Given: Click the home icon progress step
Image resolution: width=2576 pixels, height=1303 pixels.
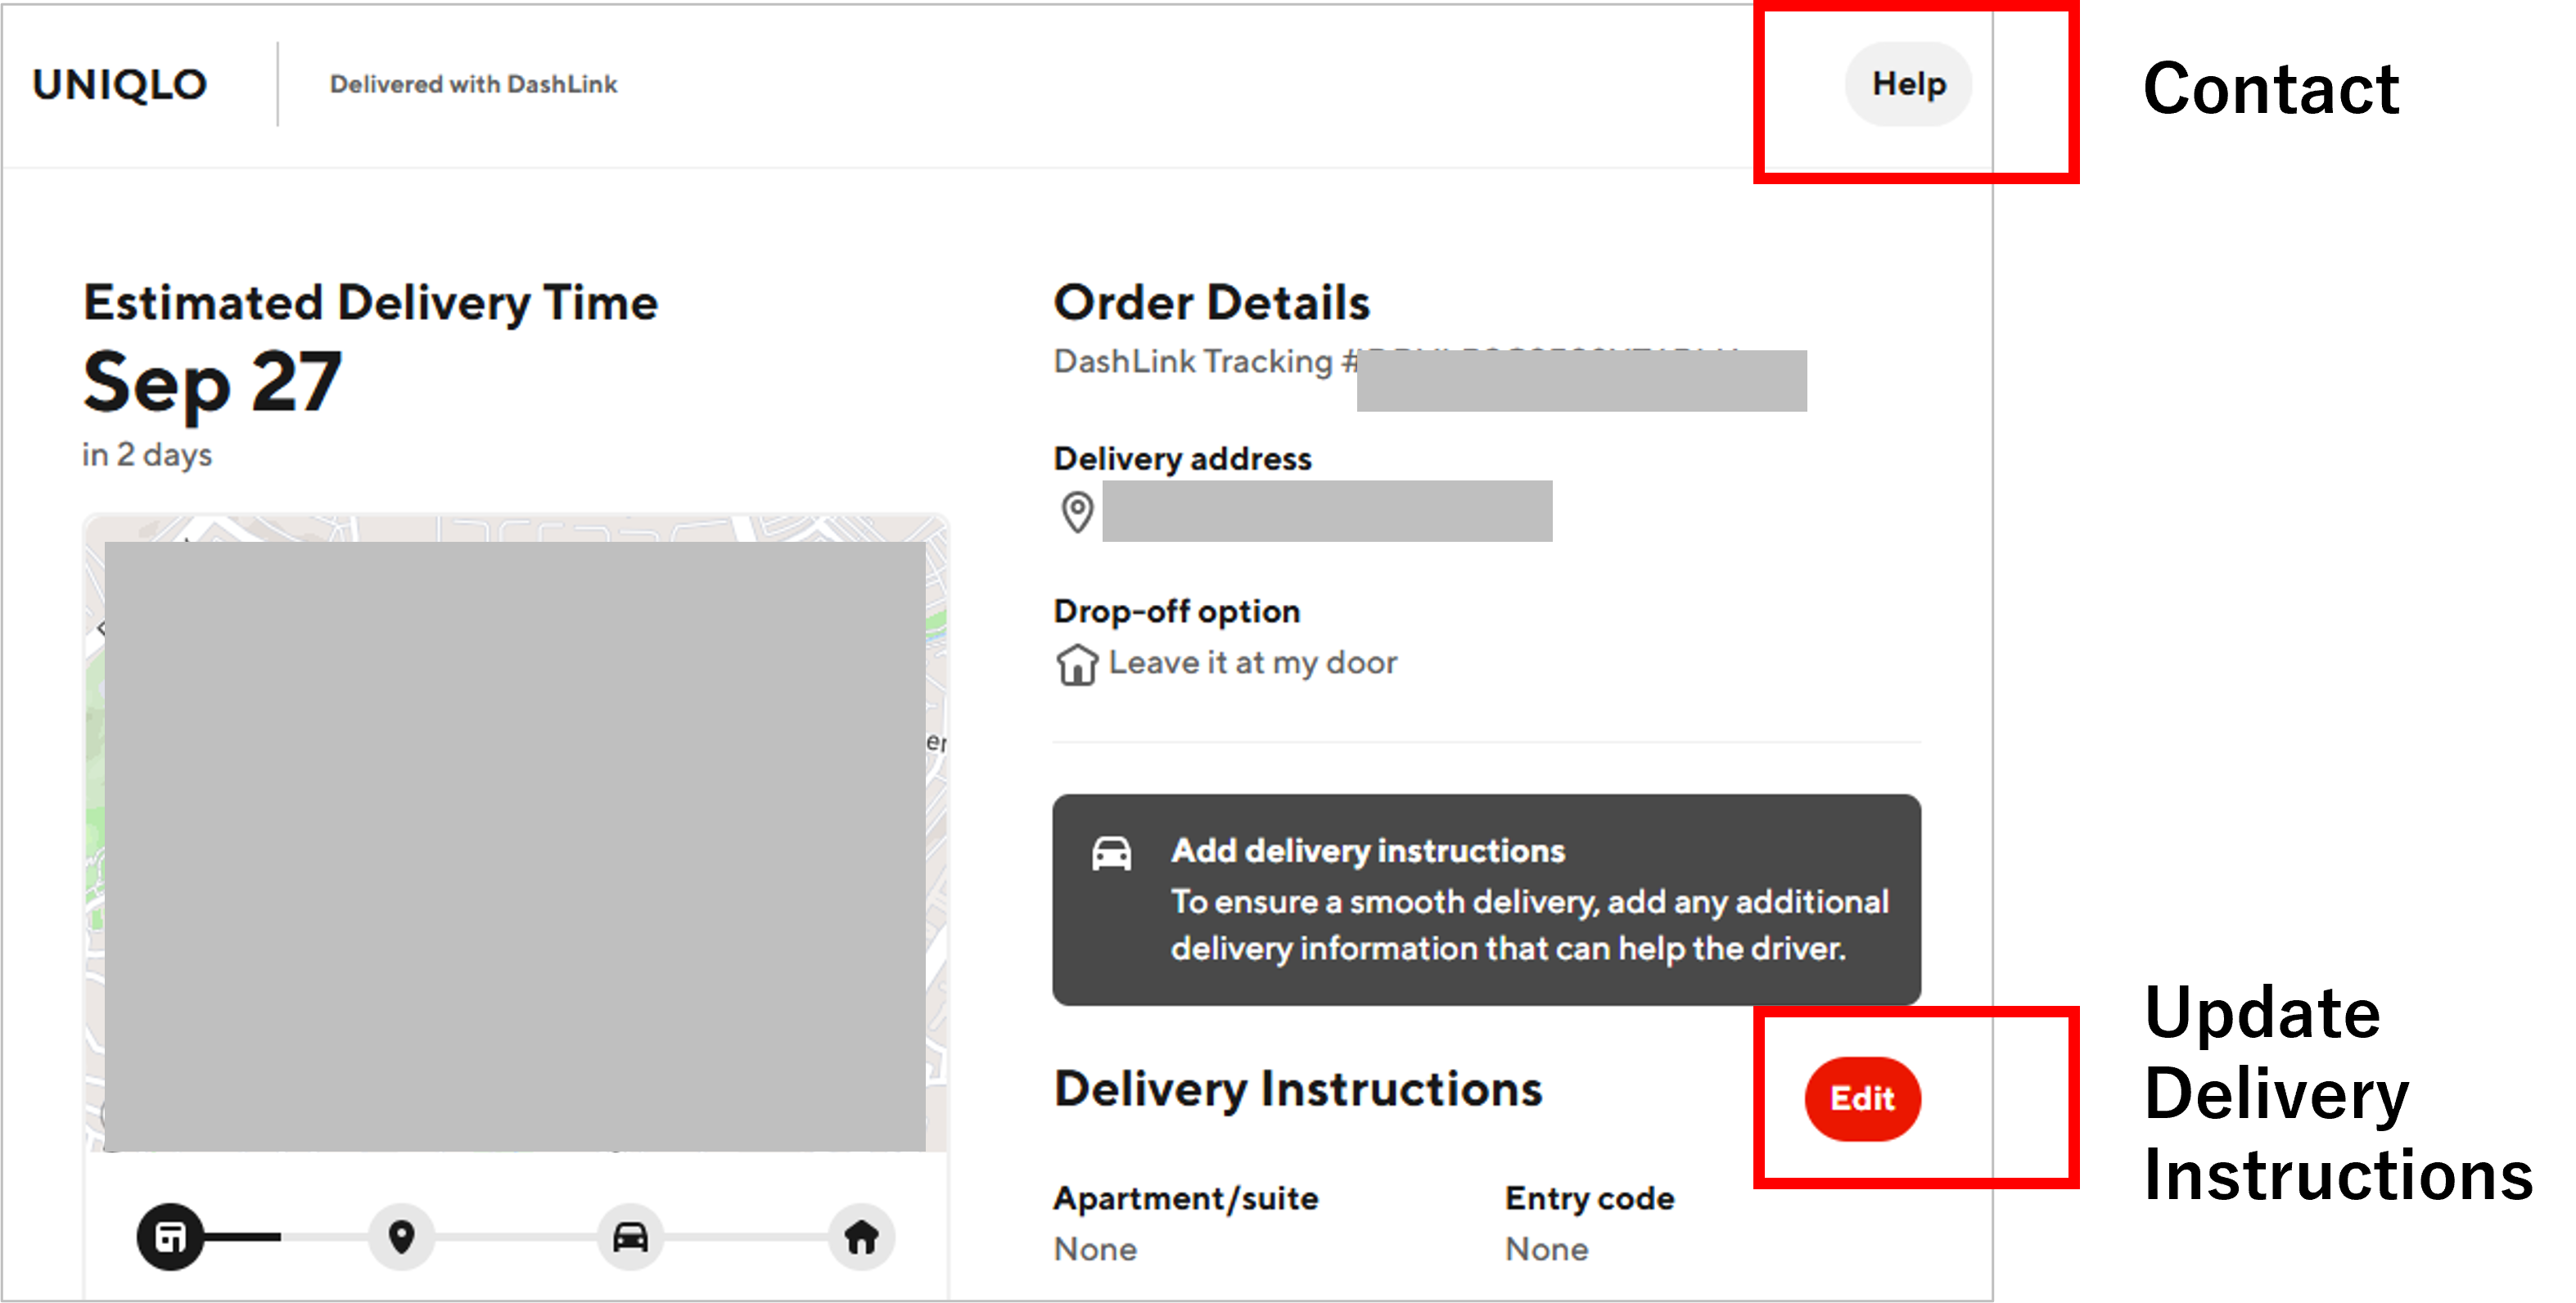Looking at the screenshot, I should click(x=861, y=1237).
